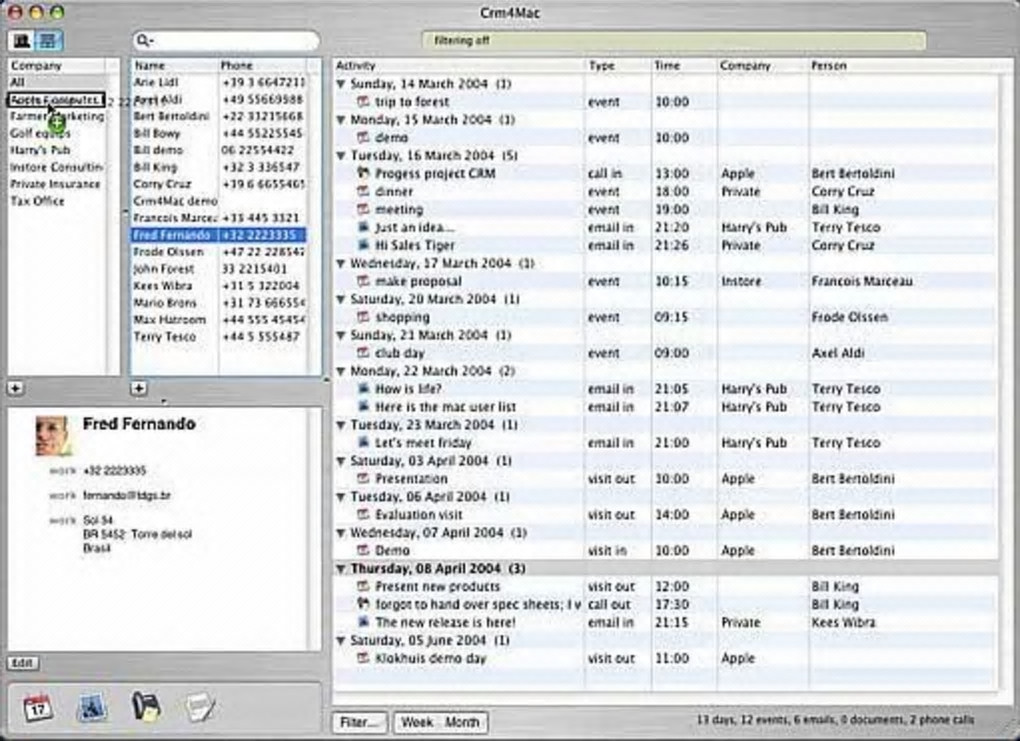
Task: Click event icon of 'trip to forest'
Action: (364, 101)
